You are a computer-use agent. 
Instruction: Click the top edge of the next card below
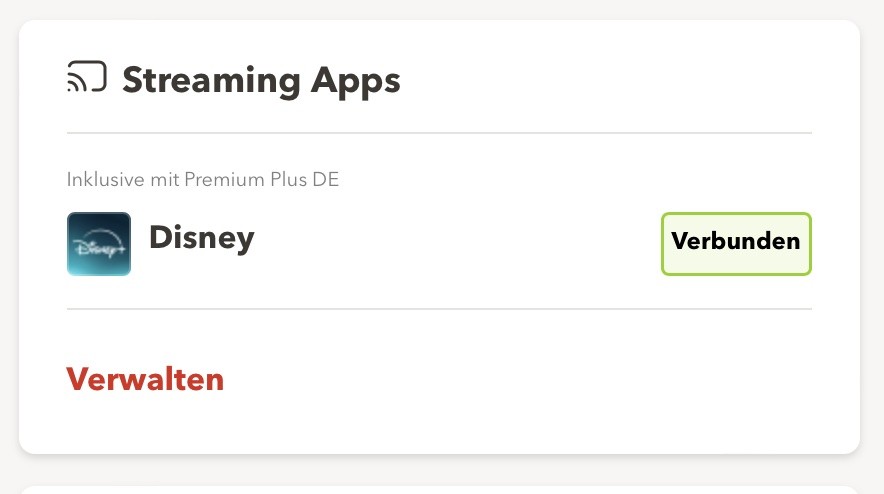click(439, 488)
